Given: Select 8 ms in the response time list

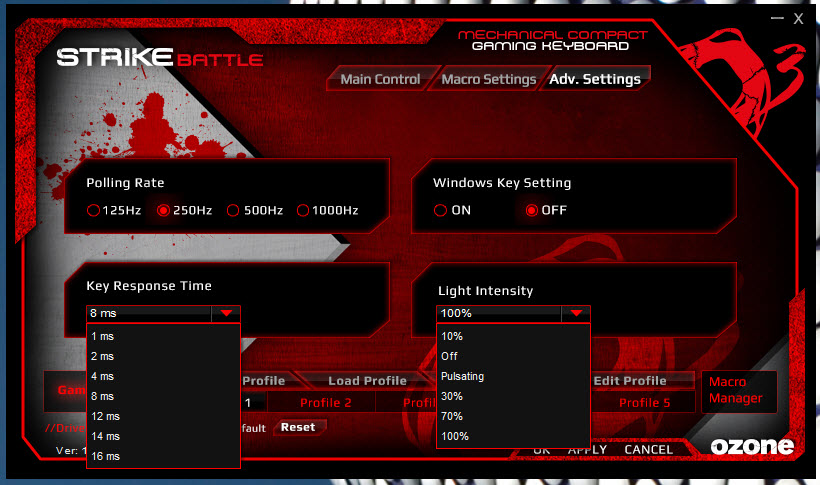Looking at the screenshot, I should click(x=163, y=396).
